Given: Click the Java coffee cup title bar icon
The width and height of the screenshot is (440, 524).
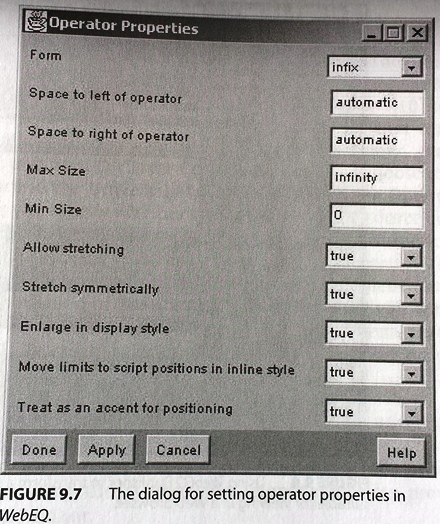Looking at the screenshot, I should (36, 21).
